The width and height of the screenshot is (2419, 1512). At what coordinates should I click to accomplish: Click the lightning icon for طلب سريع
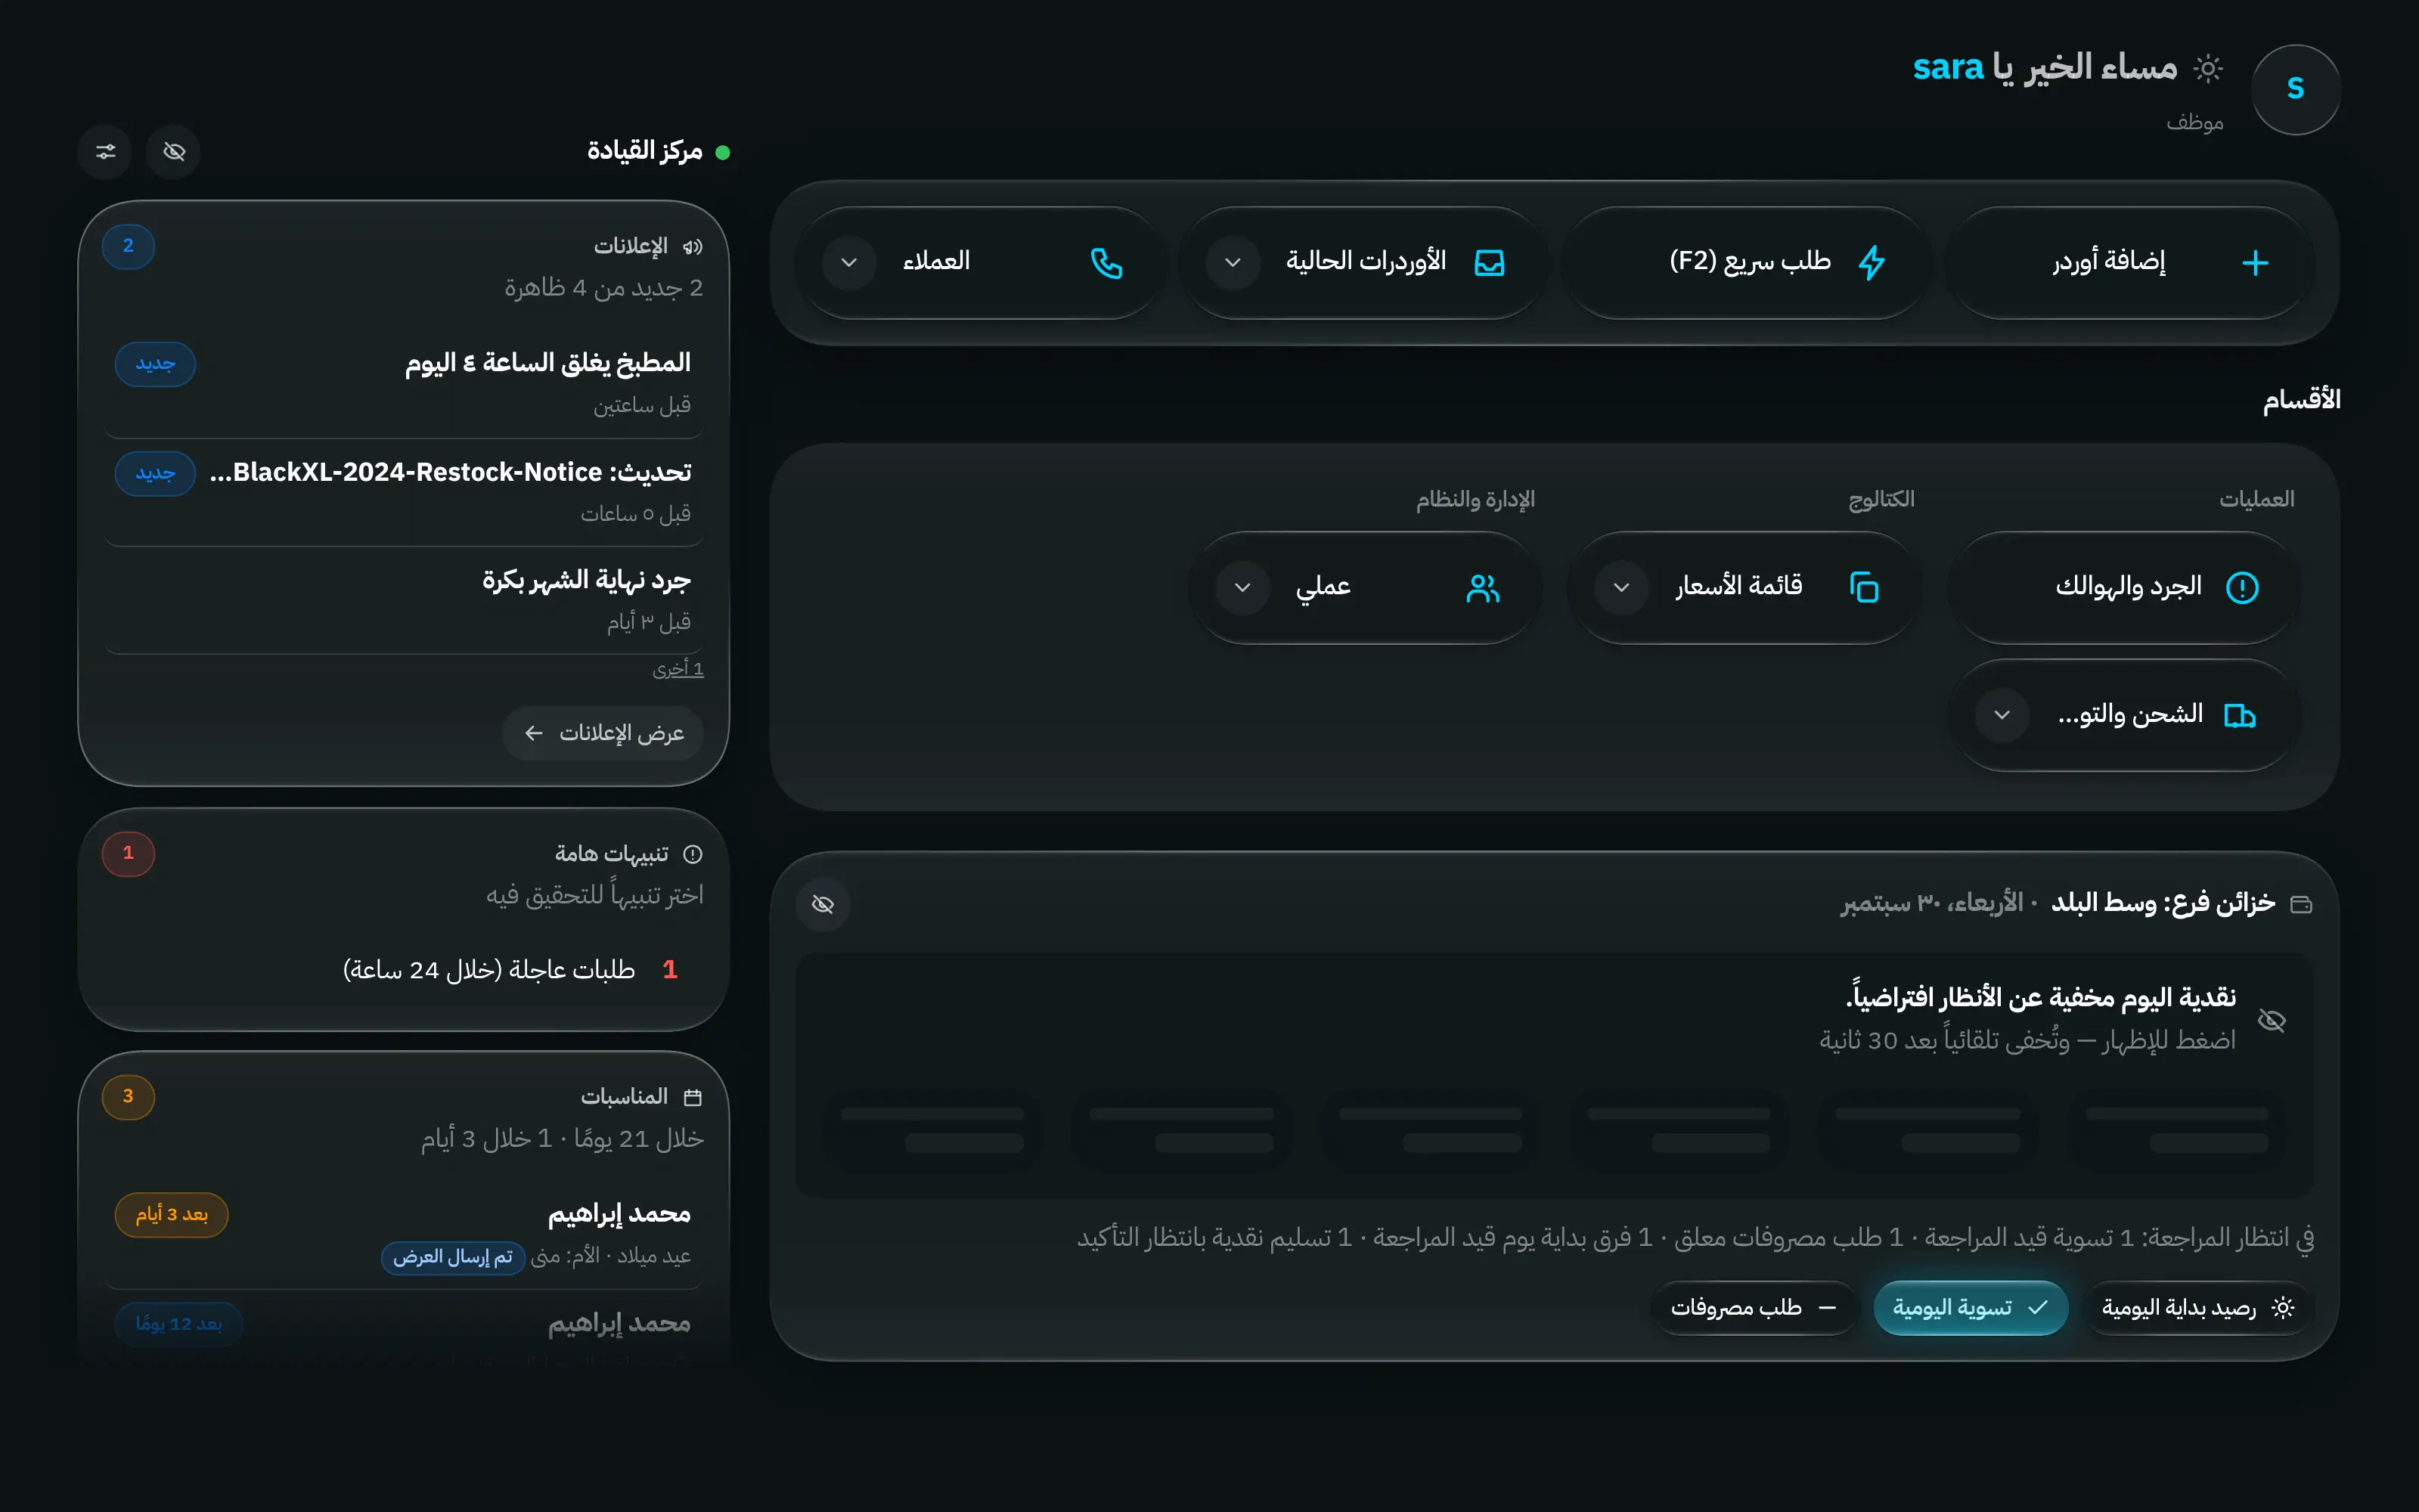tap(1872, 263)
